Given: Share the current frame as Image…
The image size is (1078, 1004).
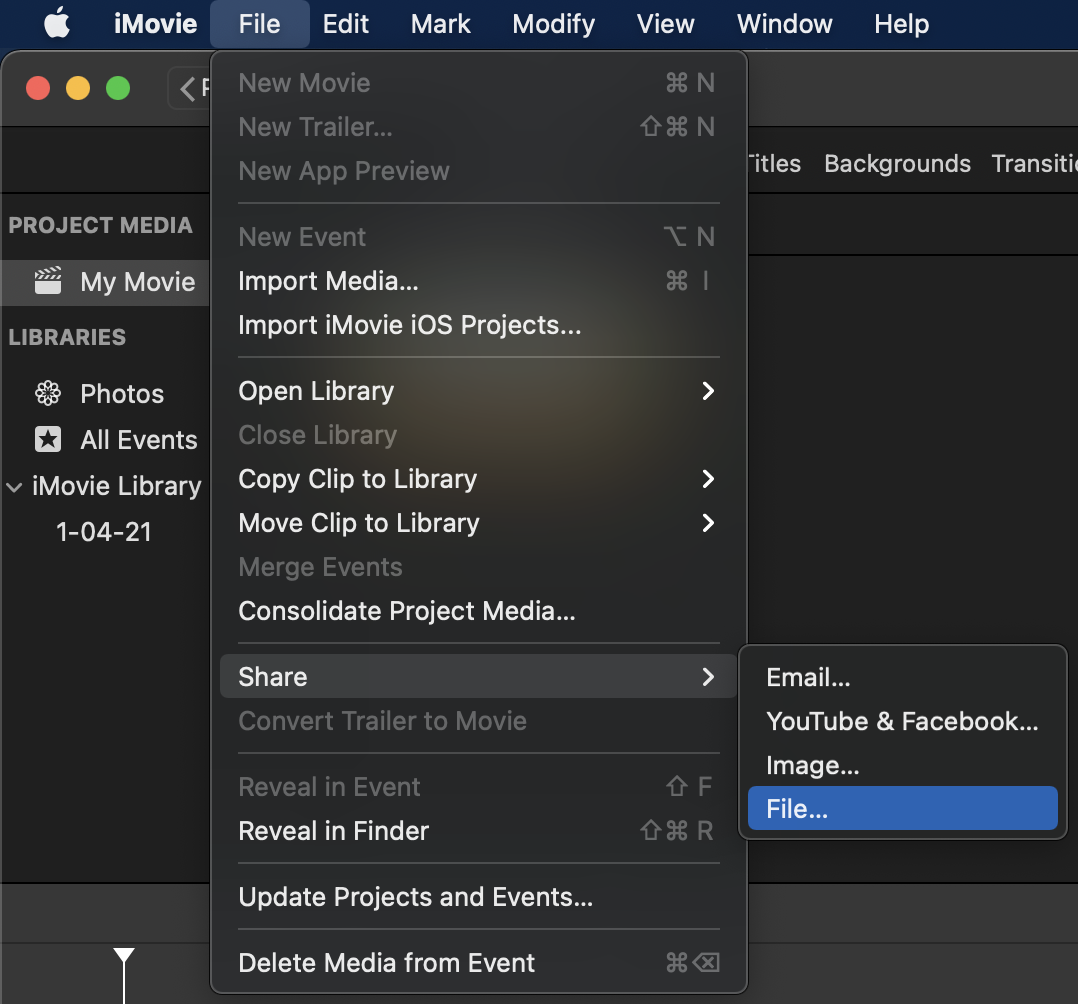Looking at the screenshot, I should 902,765.
